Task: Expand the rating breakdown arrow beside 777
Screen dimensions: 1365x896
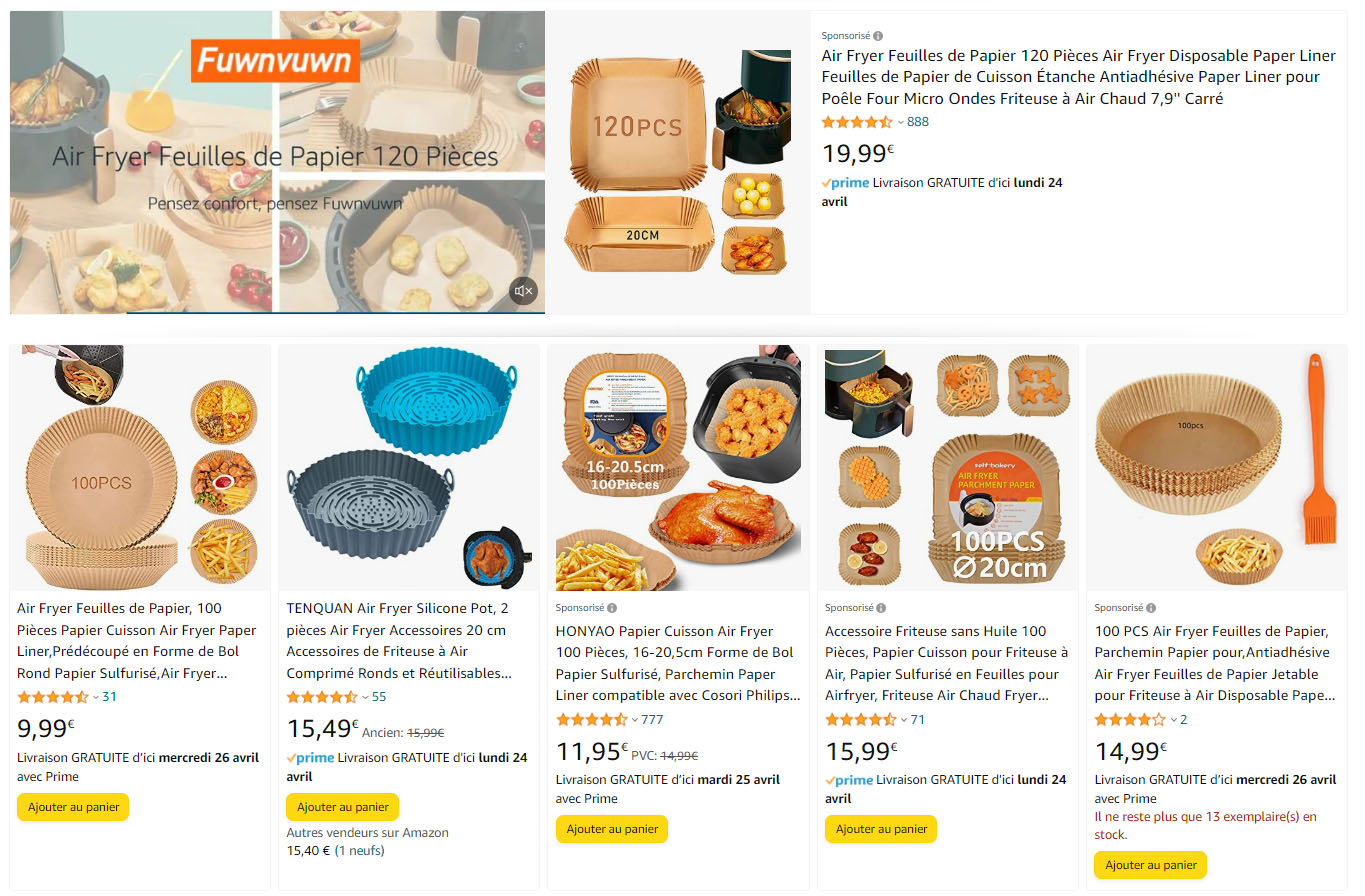Action: pyautogui.click(x=635, y=720)
